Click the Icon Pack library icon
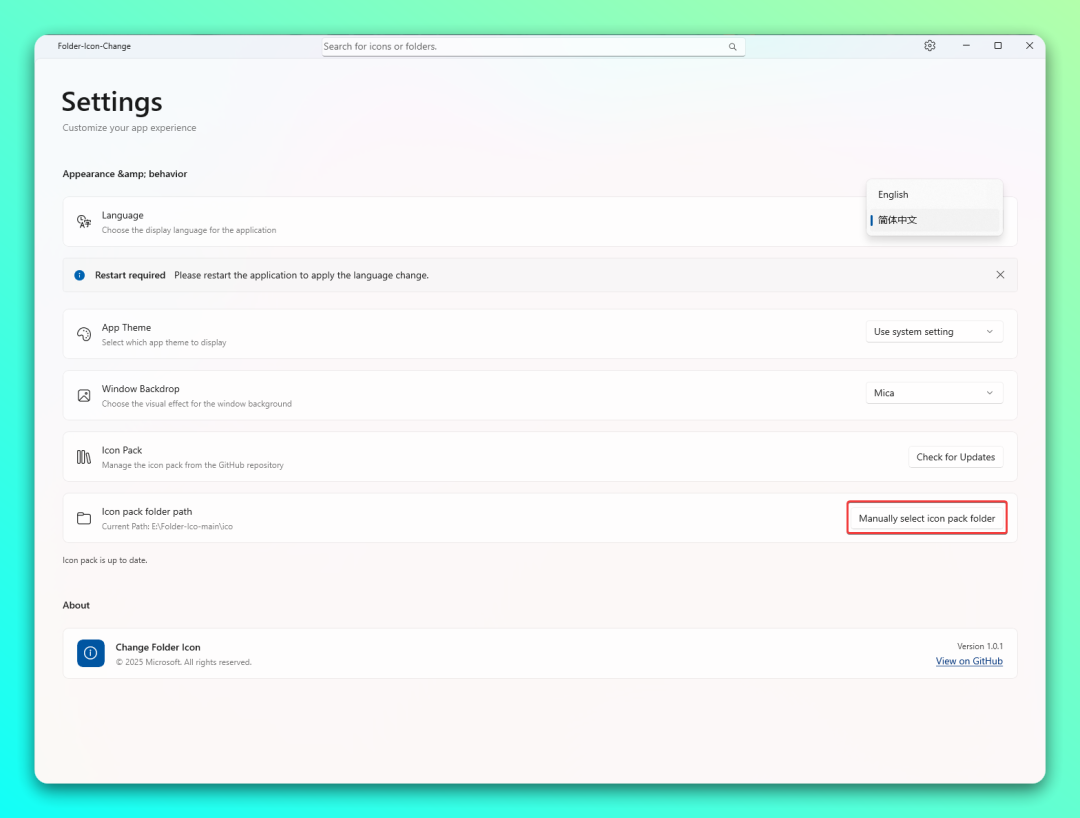The height and width of the screenshot is (818, 1080). coord(84,457)
